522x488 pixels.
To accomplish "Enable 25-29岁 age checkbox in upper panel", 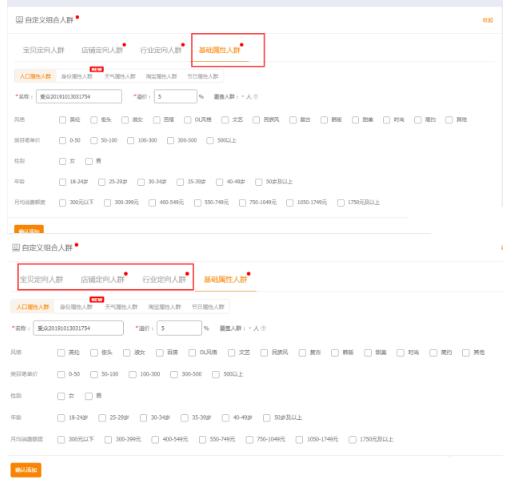I will coord(102,182).
